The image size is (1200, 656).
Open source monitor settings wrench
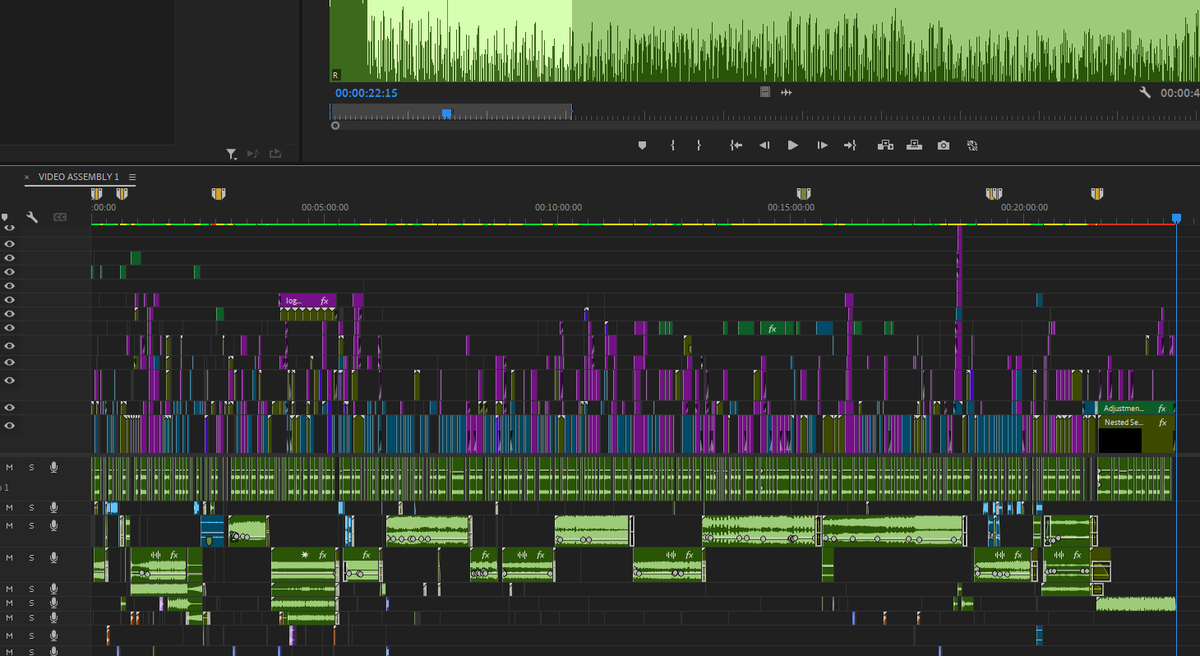(x=1145, y=92)
